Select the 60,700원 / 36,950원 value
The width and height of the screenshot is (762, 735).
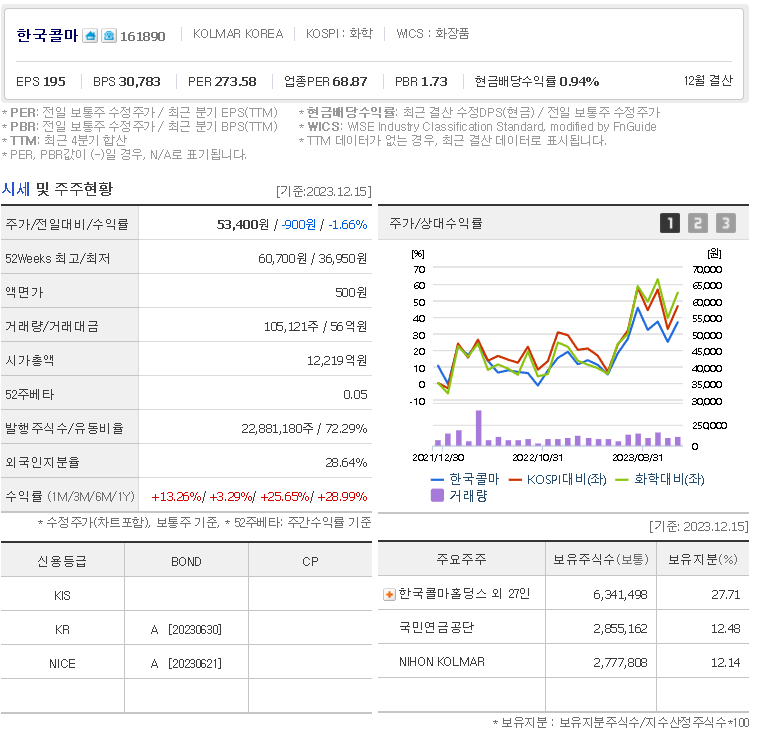click(312, 258)
